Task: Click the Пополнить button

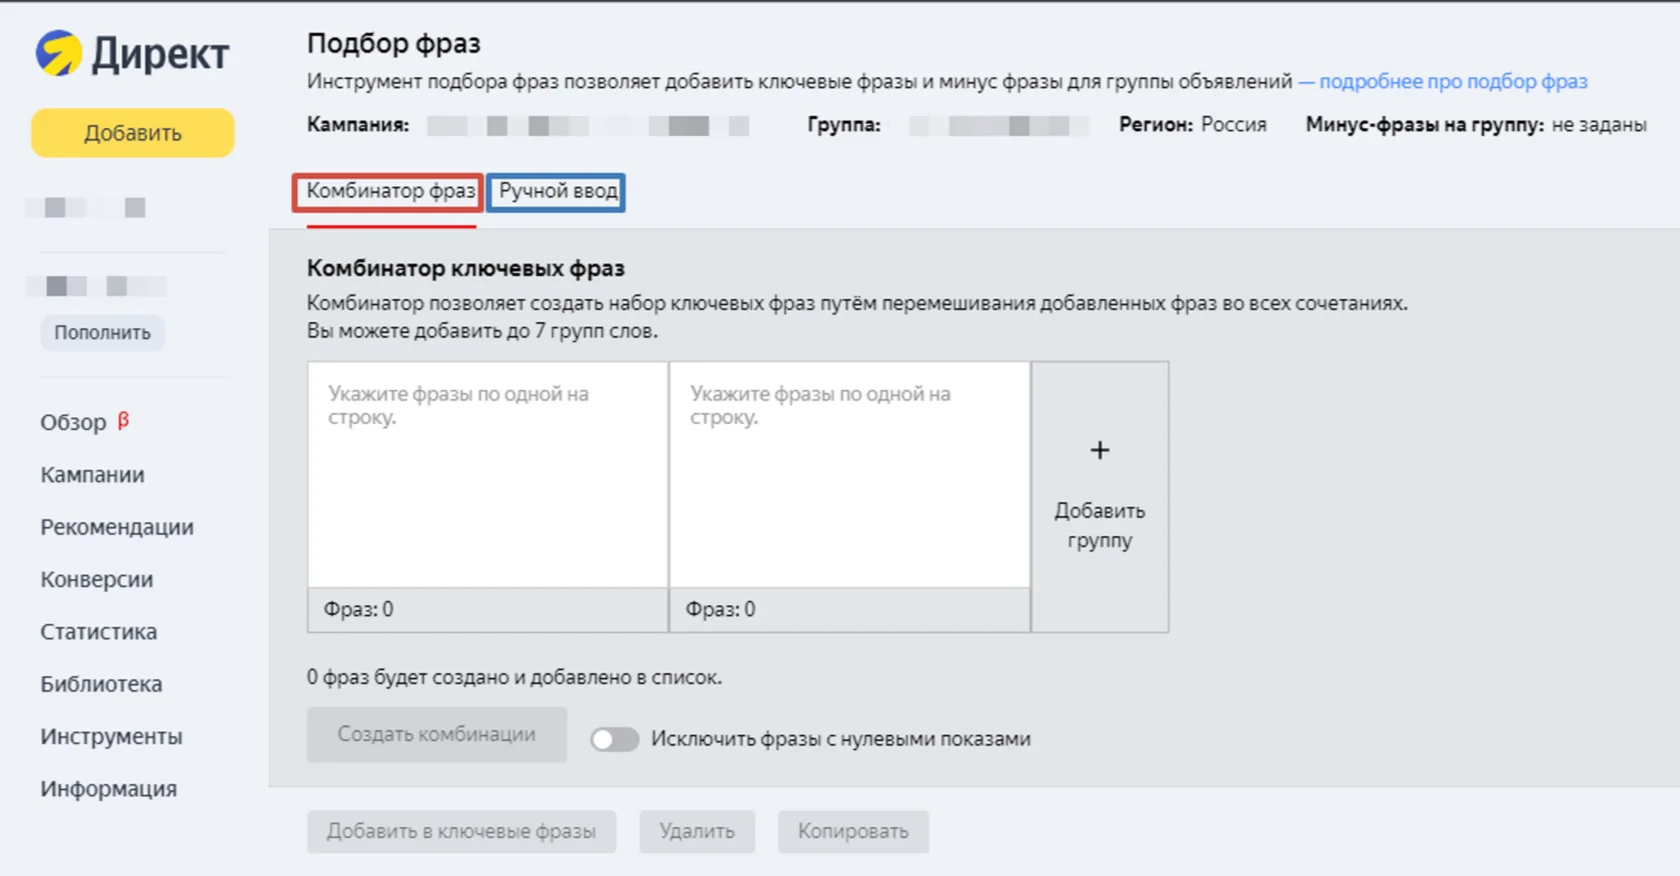Action: coord(102,333)
